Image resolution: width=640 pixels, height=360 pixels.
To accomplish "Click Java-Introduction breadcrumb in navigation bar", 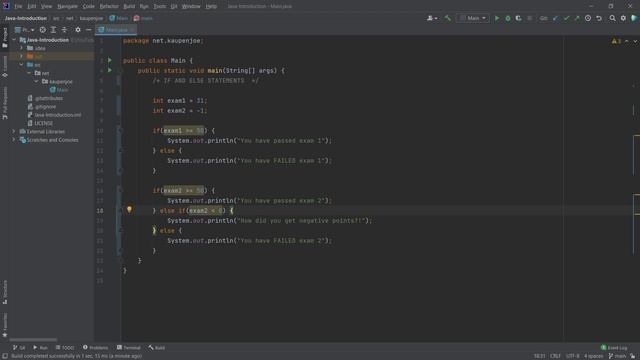I will 26,18.
